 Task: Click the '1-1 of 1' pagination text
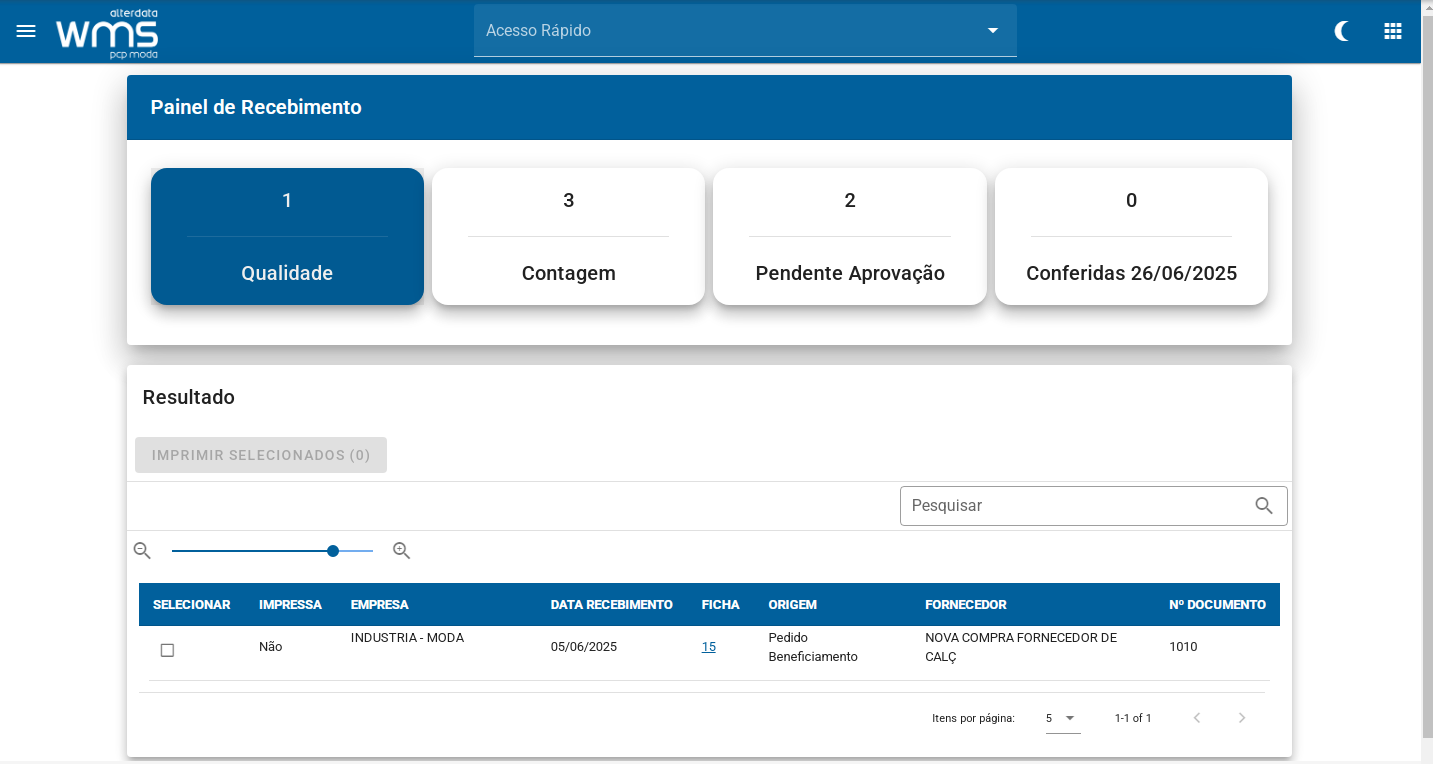pos(1133,718)
